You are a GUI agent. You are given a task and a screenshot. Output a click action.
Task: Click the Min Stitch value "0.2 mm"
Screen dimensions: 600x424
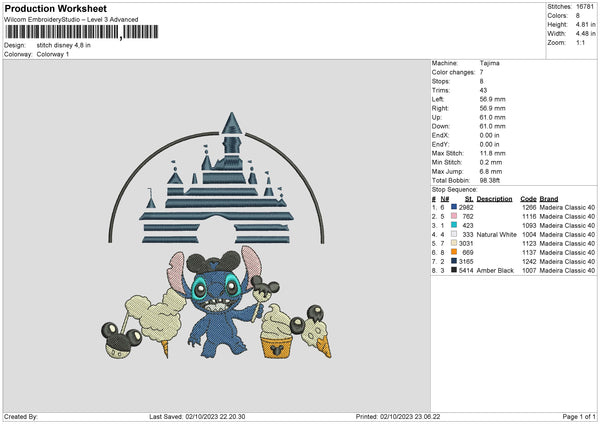pyautogui.click(x=491, y=162)
